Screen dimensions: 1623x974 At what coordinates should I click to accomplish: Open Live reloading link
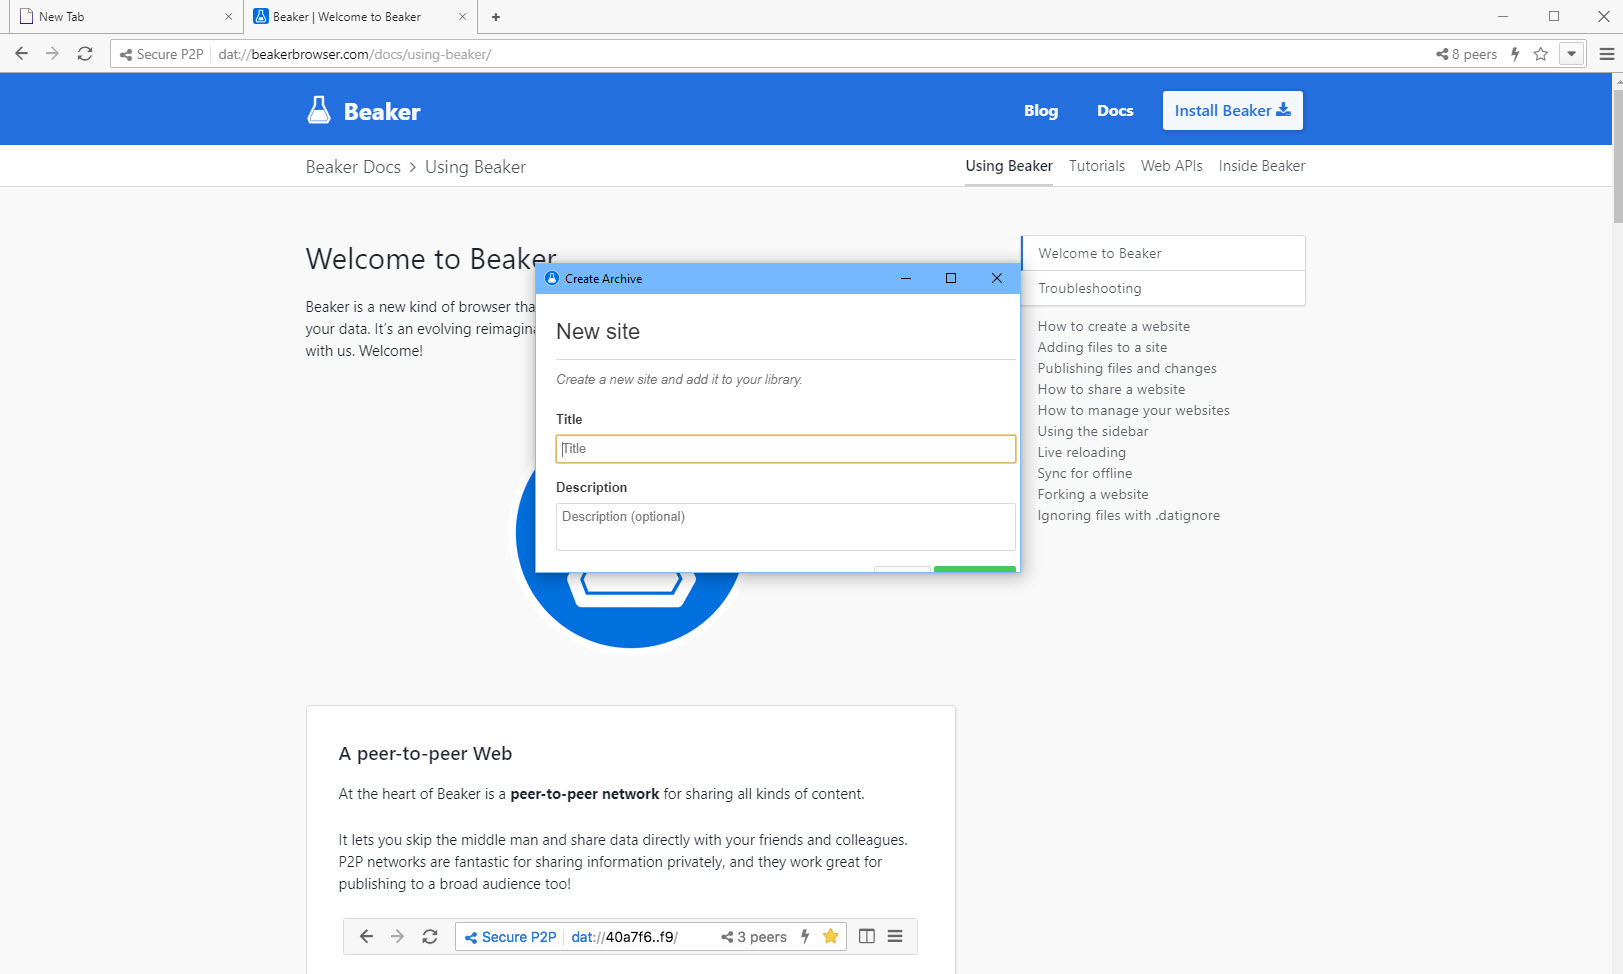[x=1081, y=452]
